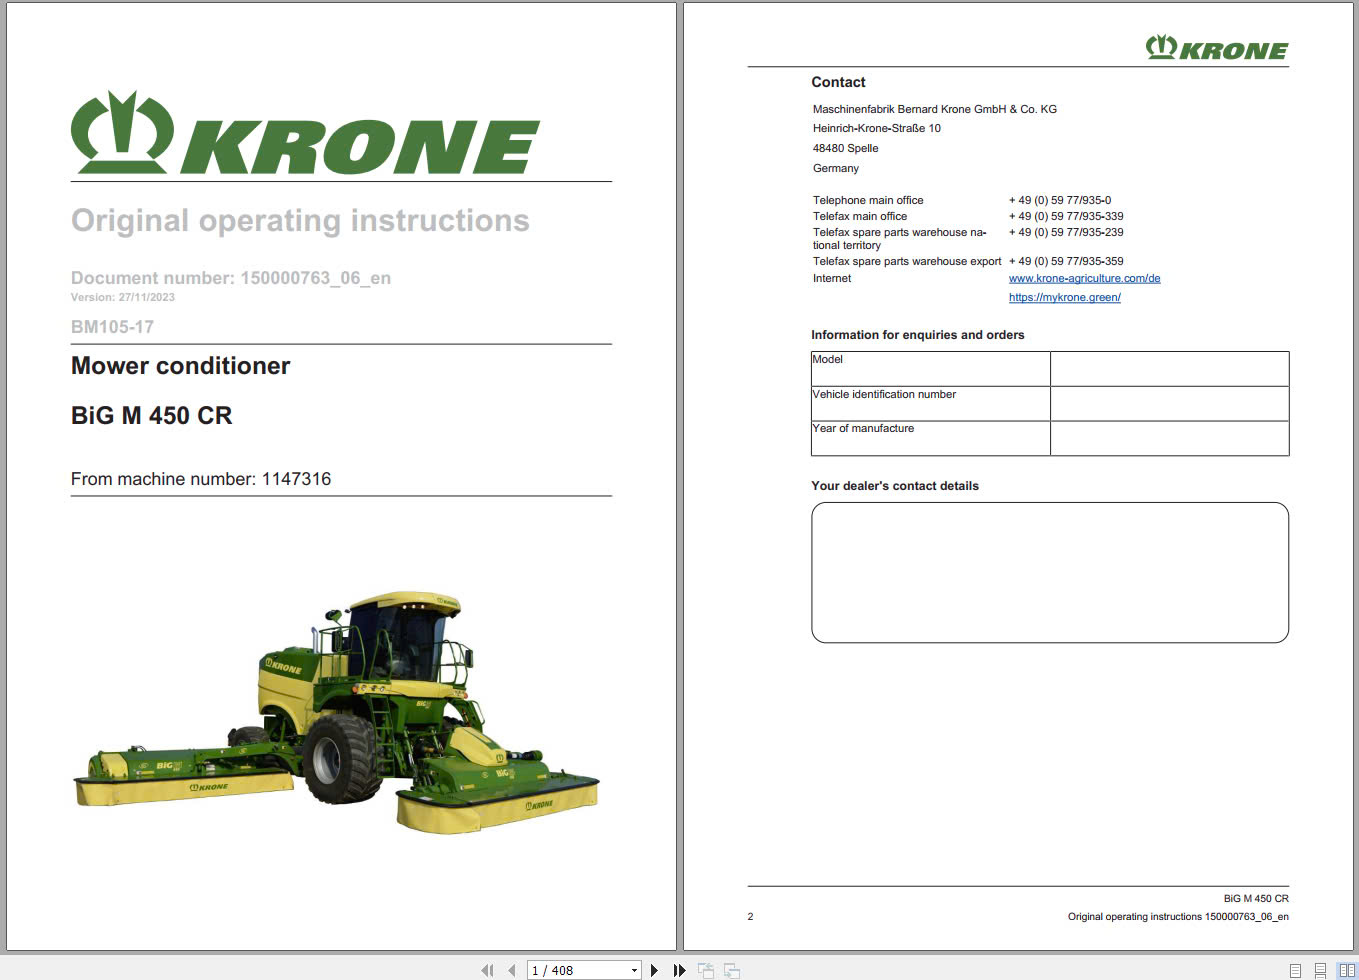
Task: Click the 'Telefax main office' label
Action: pos(860,216)
